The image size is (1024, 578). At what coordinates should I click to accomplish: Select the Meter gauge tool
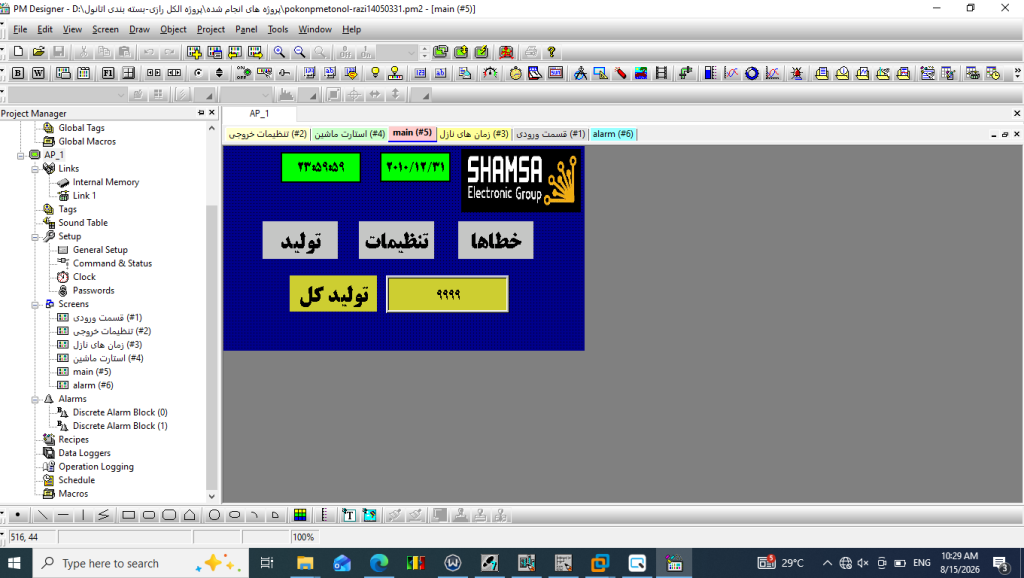(x=490, y=73)
